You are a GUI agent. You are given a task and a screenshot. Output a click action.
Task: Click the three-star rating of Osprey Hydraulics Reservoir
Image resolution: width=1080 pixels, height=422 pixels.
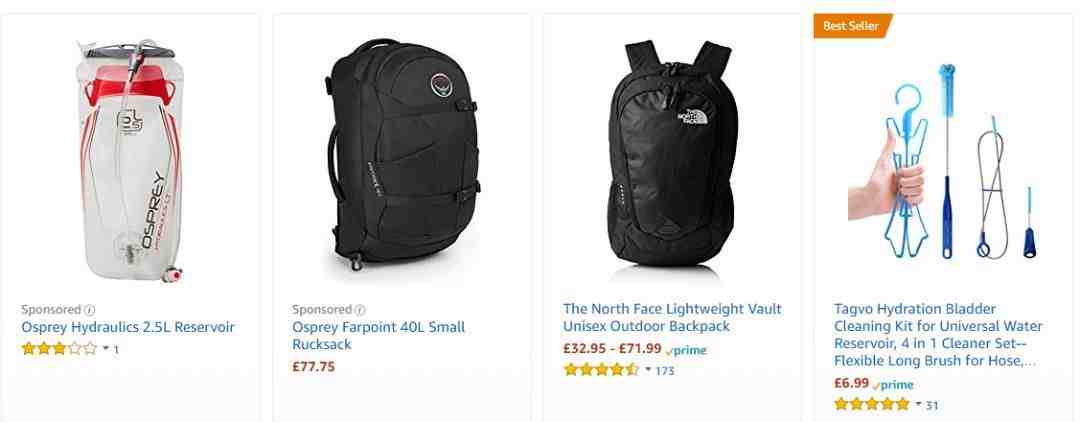click(59, 348)
